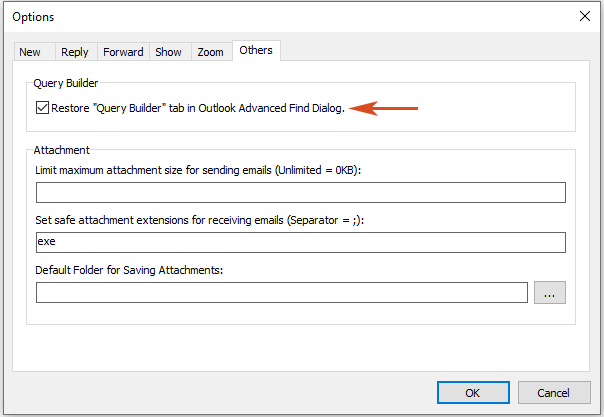This screenshot has height=417, width=604.
Task: Uncheck the Restore Query Builder checkbox
Action: click(42, 108)
